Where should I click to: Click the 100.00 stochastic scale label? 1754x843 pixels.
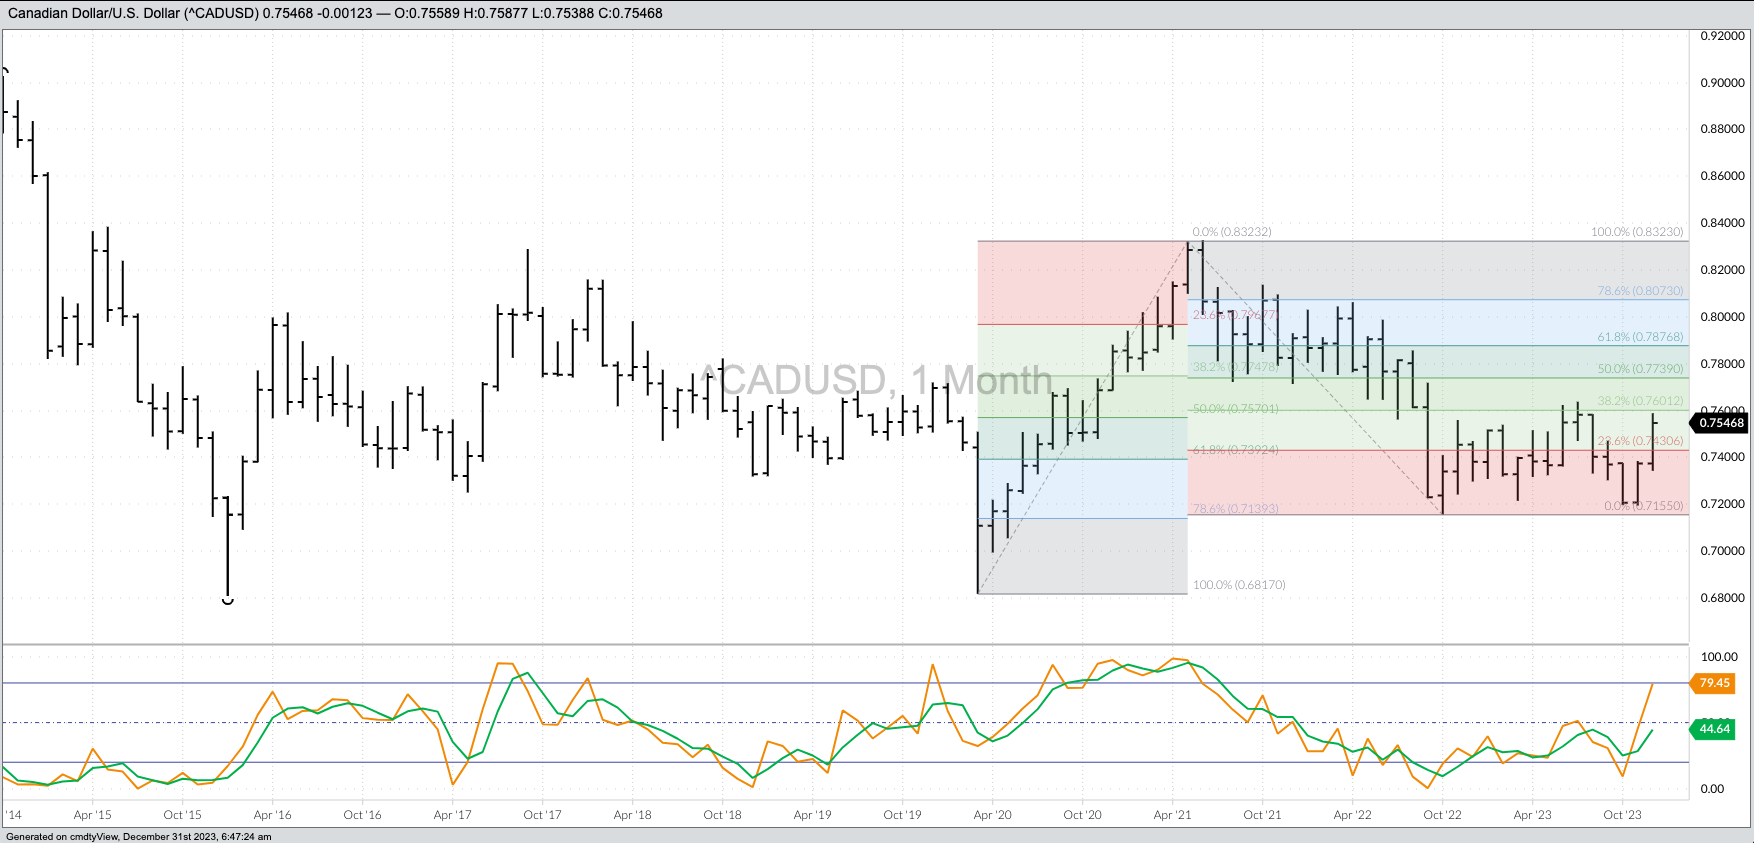tap(1719, 657)
